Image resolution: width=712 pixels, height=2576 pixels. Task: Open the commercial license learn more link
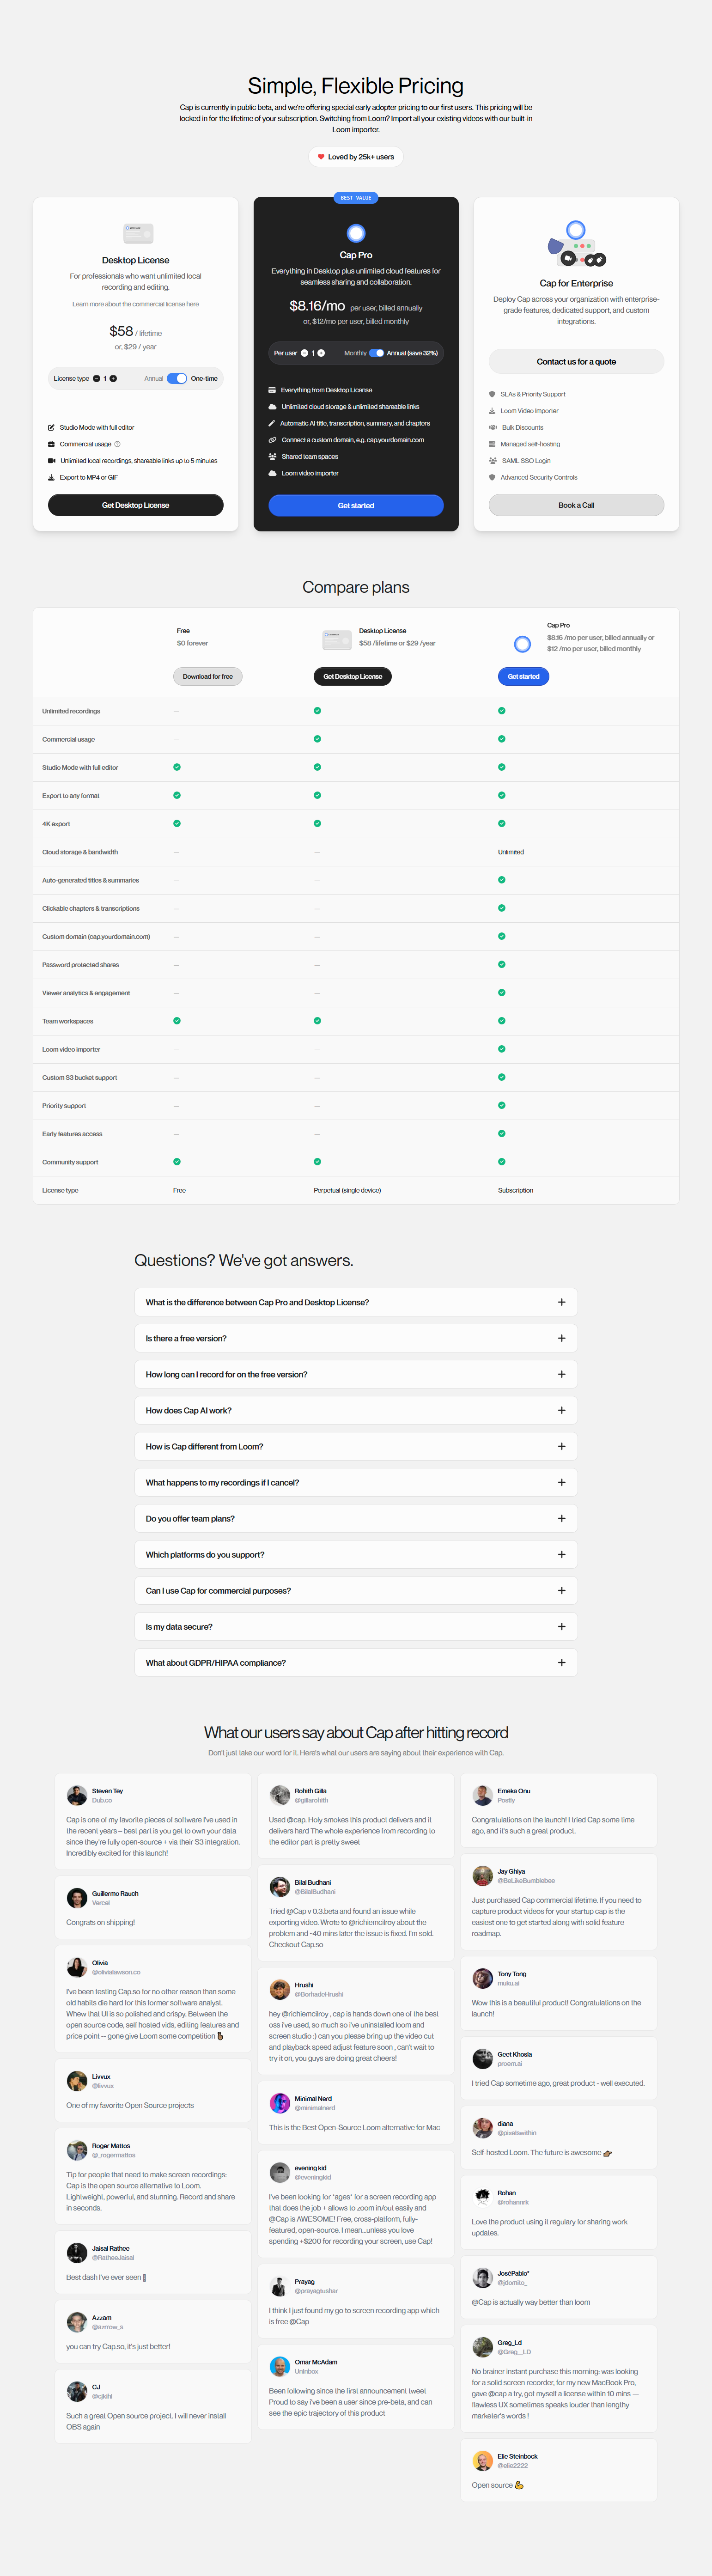pyautogui.click(x=135, y=304)
